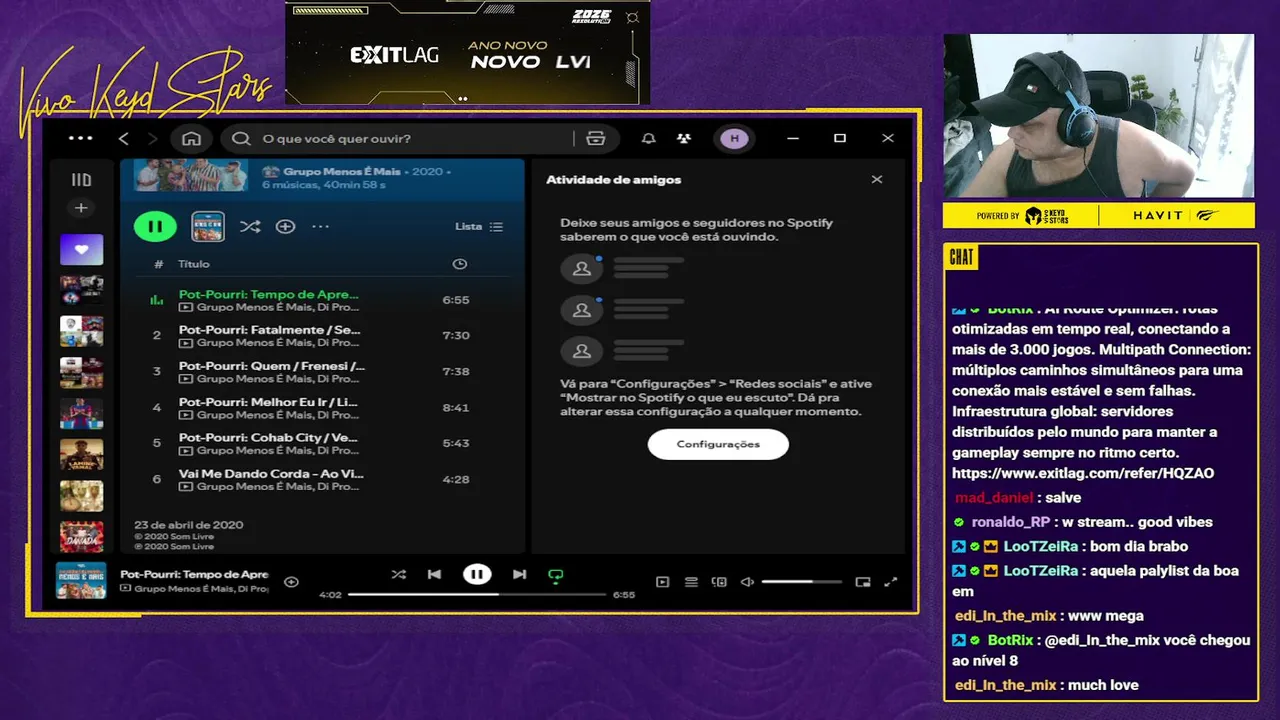The image size is (1280, 720).
Task: Toggle shuffle in the player bar
Action: click(x=399, y=574)
